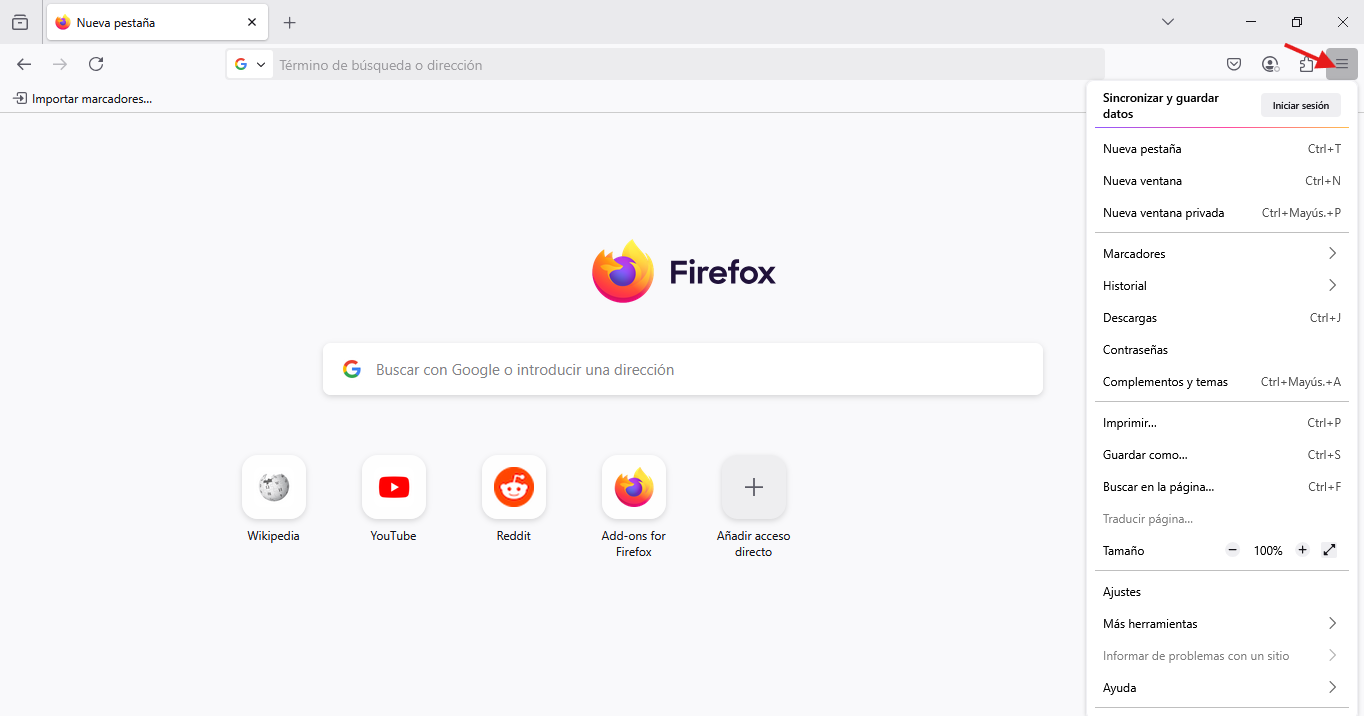Increase zoom with the plus button
1364x716 pixels.
[1302, 550]
